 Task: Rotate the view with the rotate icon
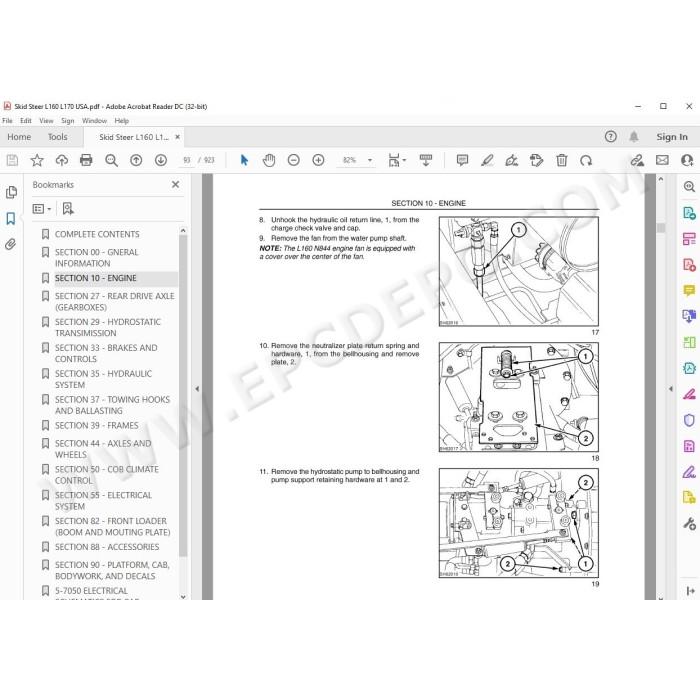(586, 160)
